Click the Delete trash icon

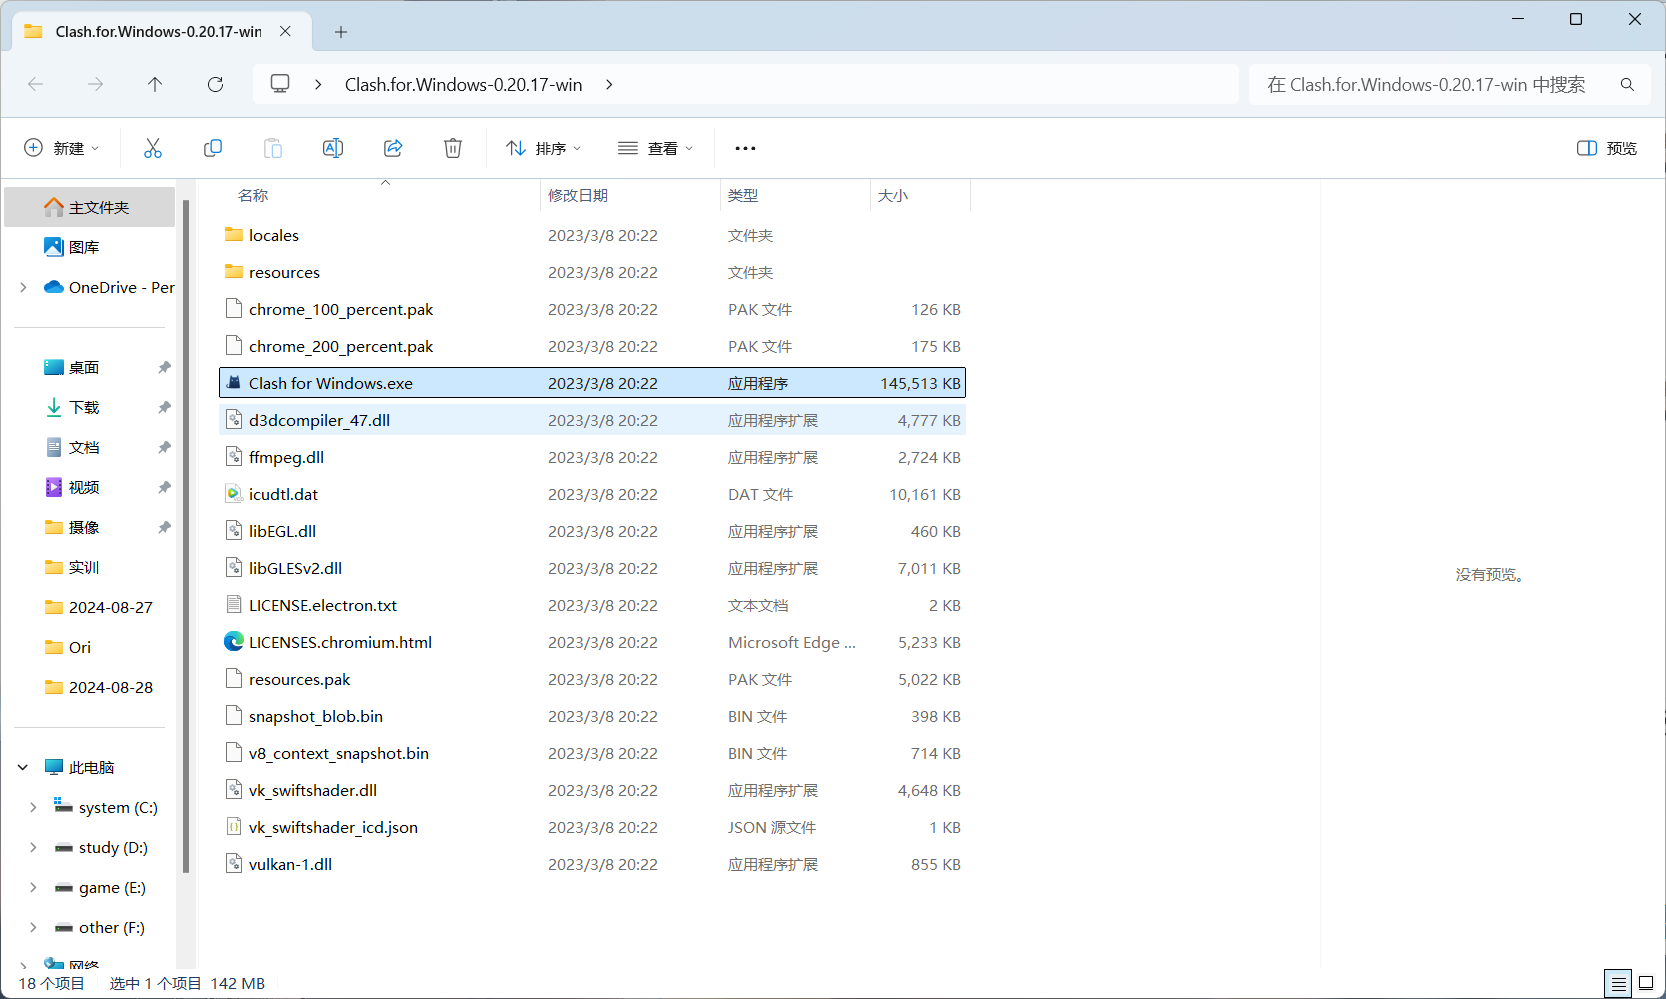[x=453, y=148]
